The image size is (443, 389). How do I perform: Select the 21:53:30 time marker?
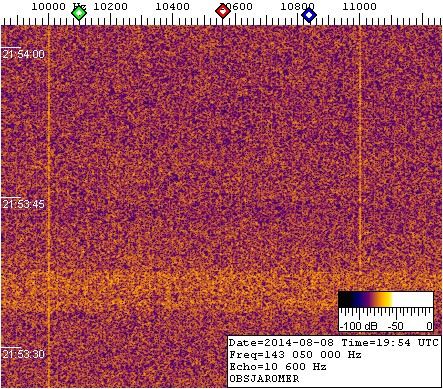click(23, 354)
